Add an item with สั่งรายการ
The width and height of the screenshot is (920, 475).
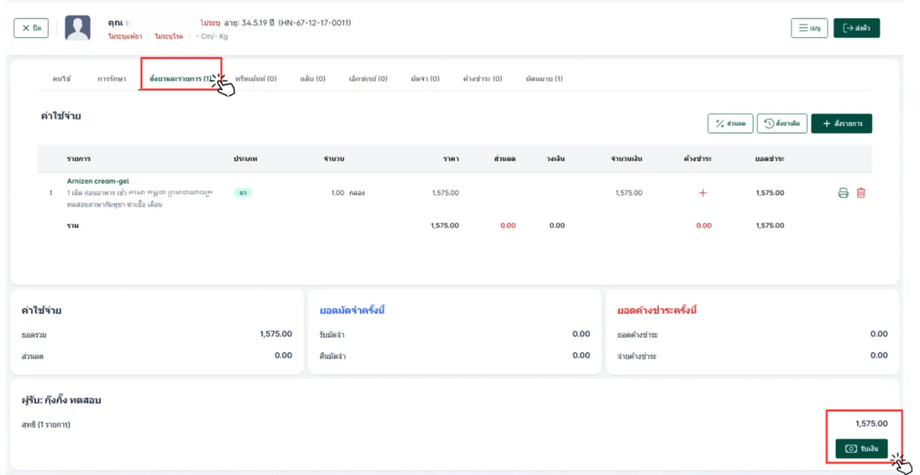841,124
